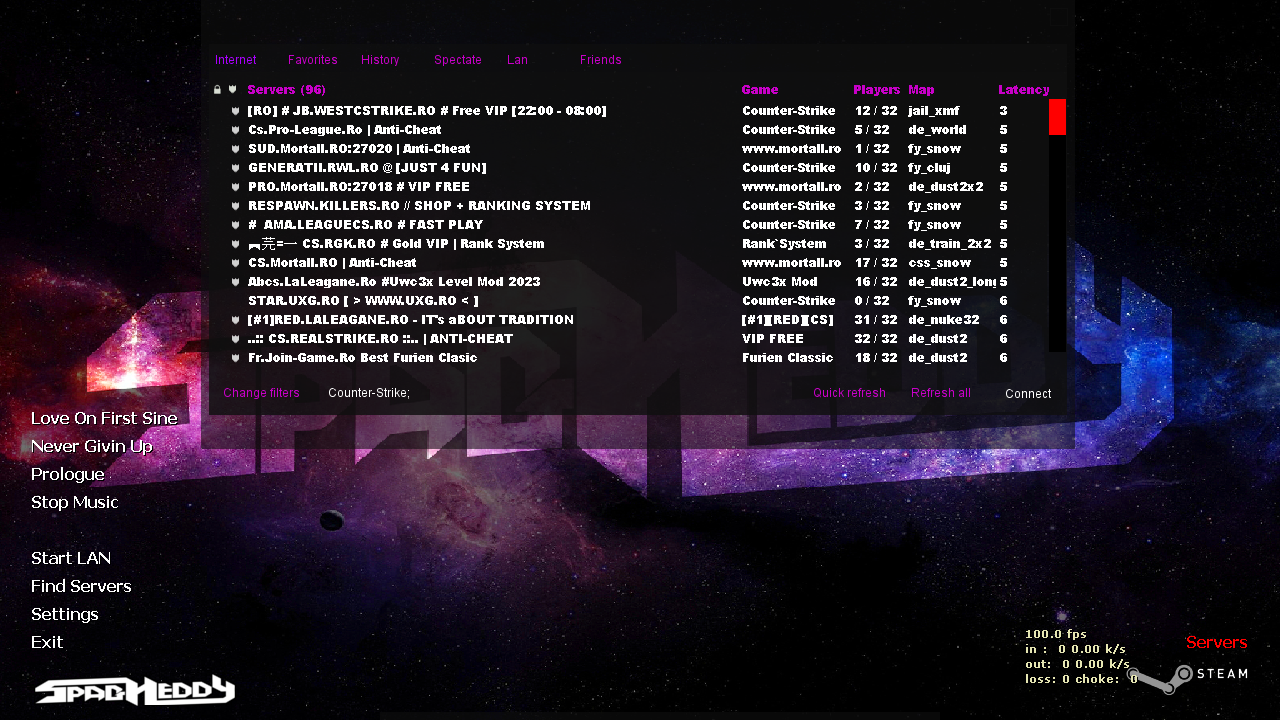Viewport: 1280px width, 720px height.
Task: Open the Friends tab
Action: tap(600, 60)
